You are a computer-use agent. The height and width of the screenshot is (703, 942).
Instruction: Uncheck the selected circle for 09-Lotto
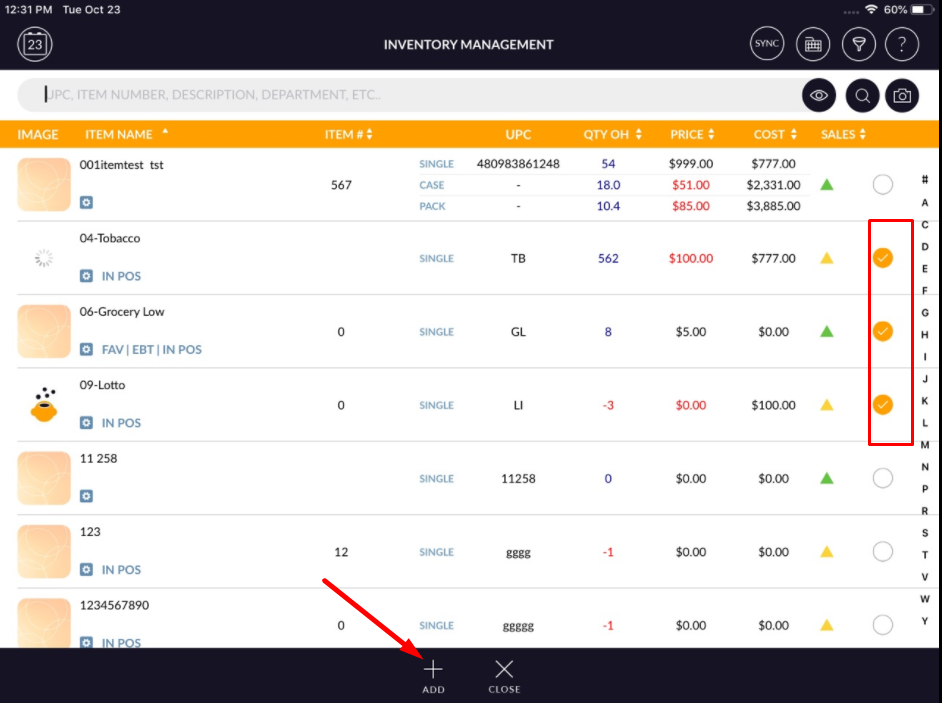click(x=883, y=405)
